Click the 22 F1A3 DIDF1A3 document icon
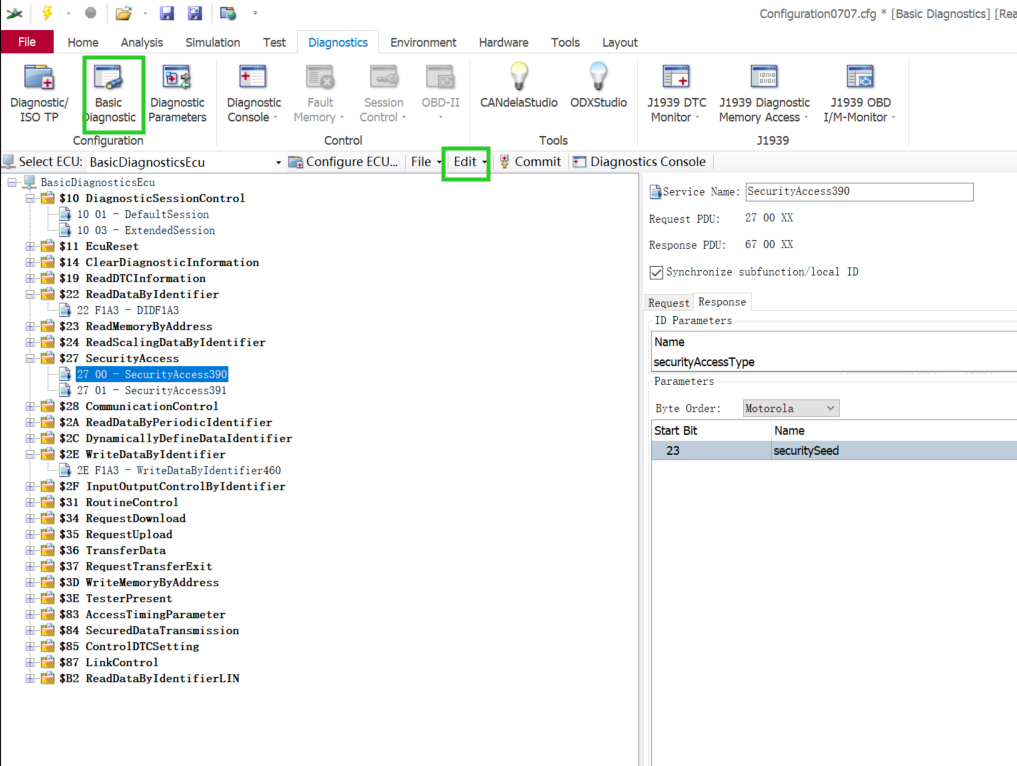This screenshot has height=766, width=1017. pyautogui.click(x=65, y=310)
